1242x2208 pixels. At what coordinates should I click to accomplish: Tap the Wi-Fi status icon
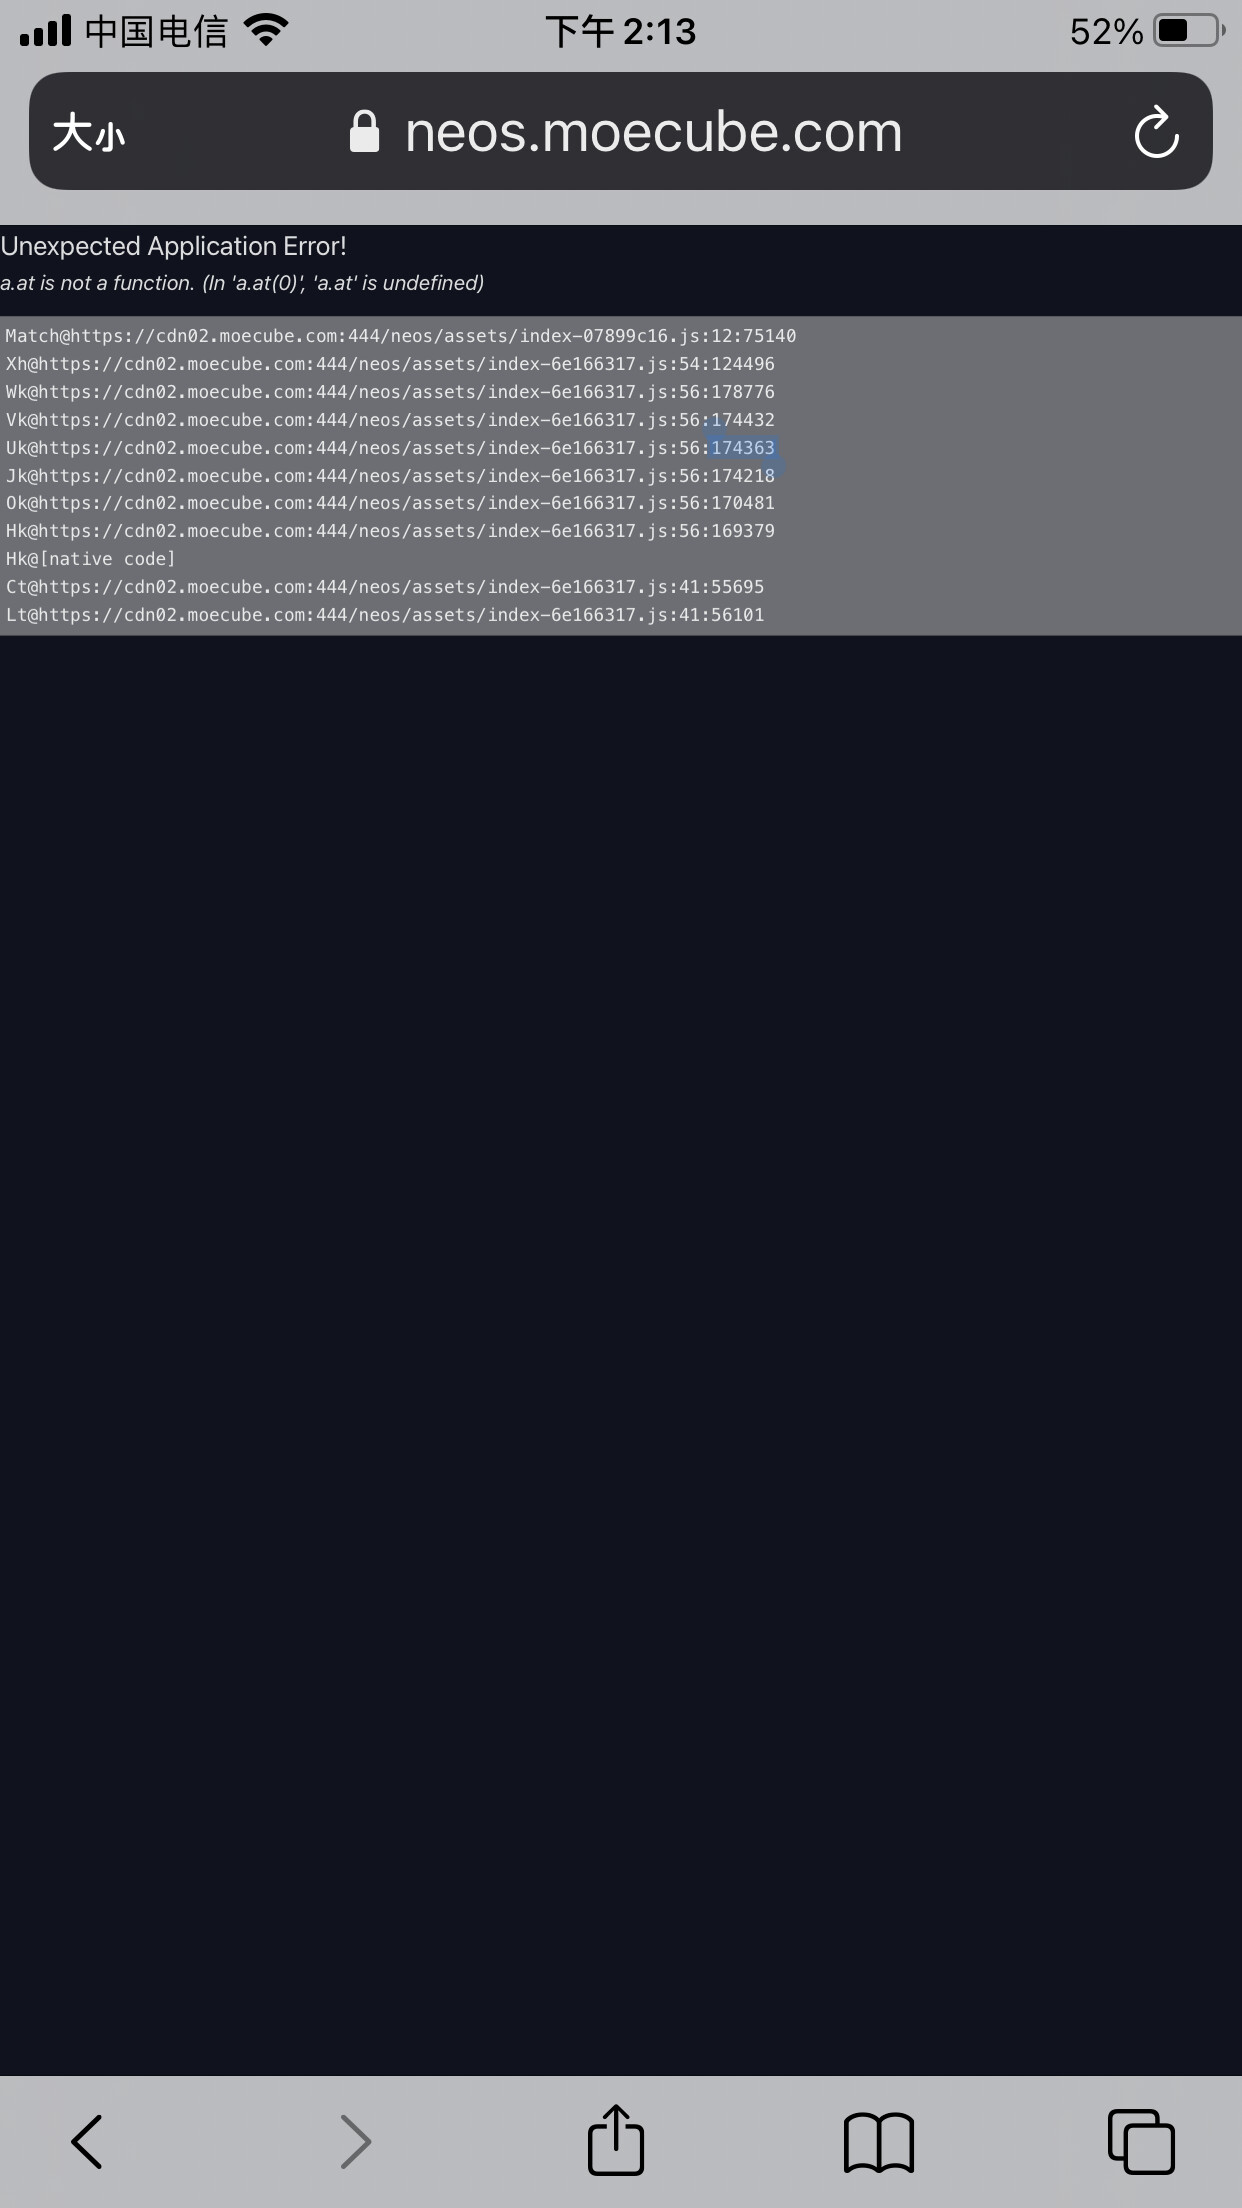266,30
